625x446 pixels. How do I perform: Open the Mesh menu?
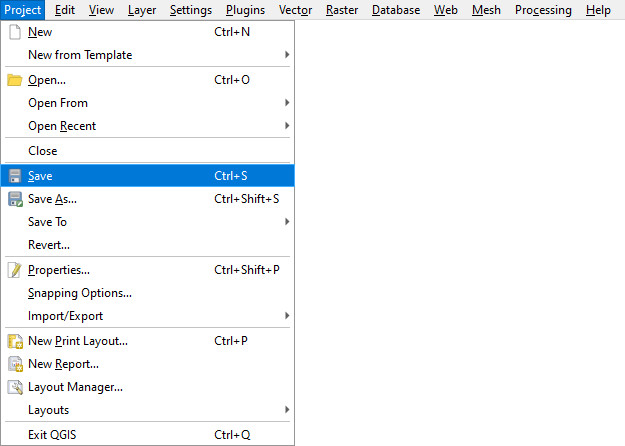(486, 10)
